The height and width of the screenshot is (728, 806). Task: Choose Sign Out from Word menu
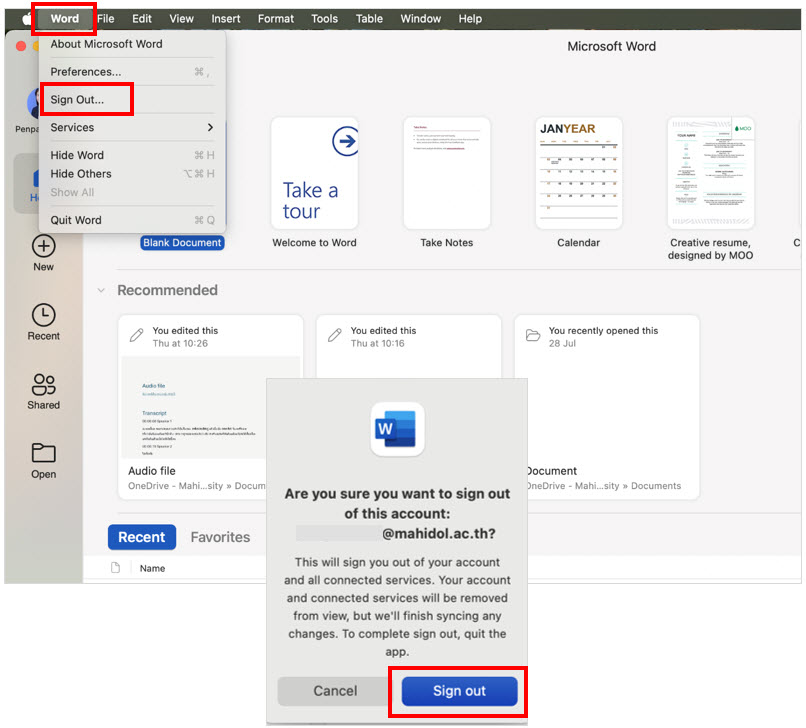tap(77, 100)
